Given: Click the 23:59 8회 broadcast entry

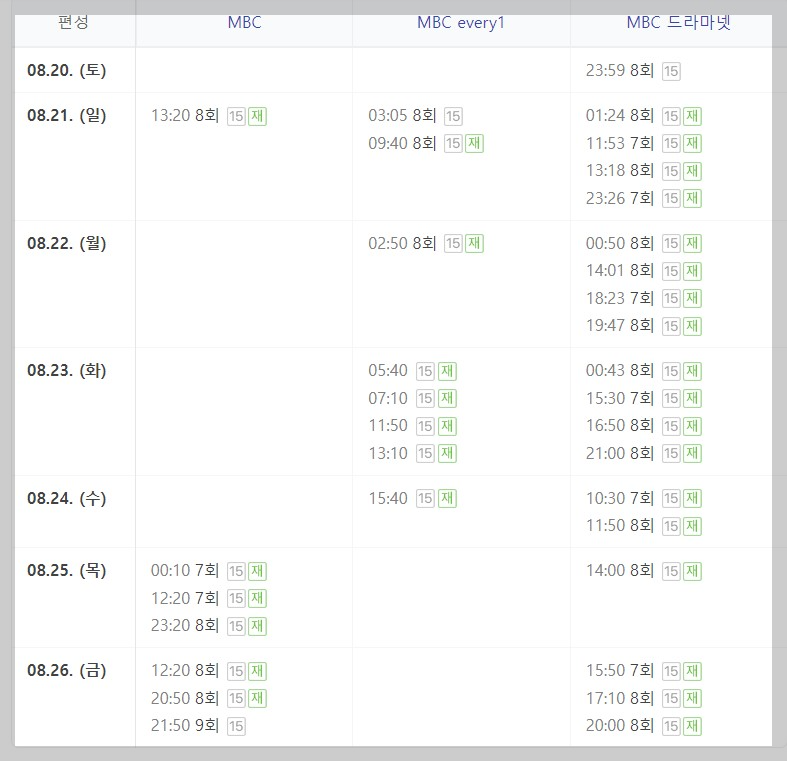Looking at the screenshot, I should [620, 71].
